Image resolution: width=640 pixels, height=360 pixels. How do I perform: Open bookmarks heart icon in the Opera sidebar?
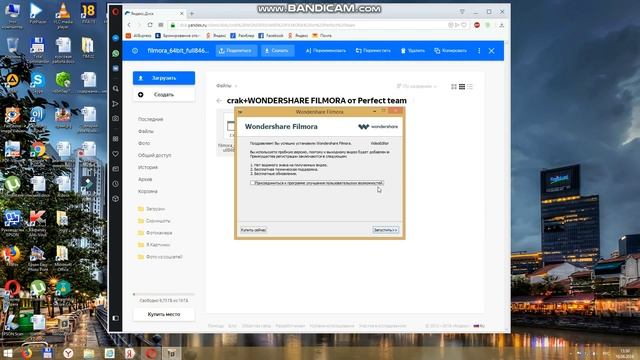116,154
